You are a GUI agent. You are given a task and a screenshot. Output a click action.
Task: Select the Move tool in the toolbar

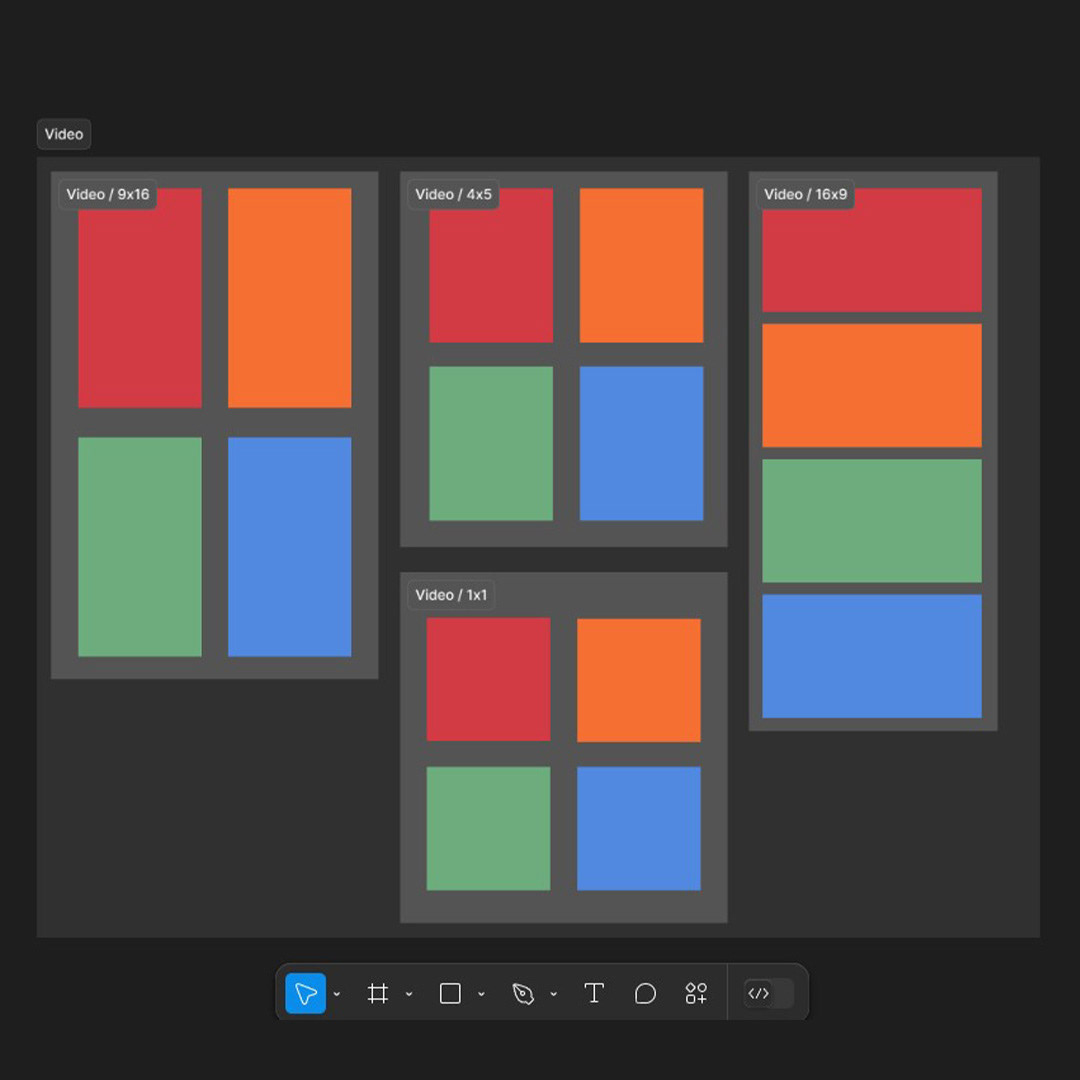[x=305, y=993]
